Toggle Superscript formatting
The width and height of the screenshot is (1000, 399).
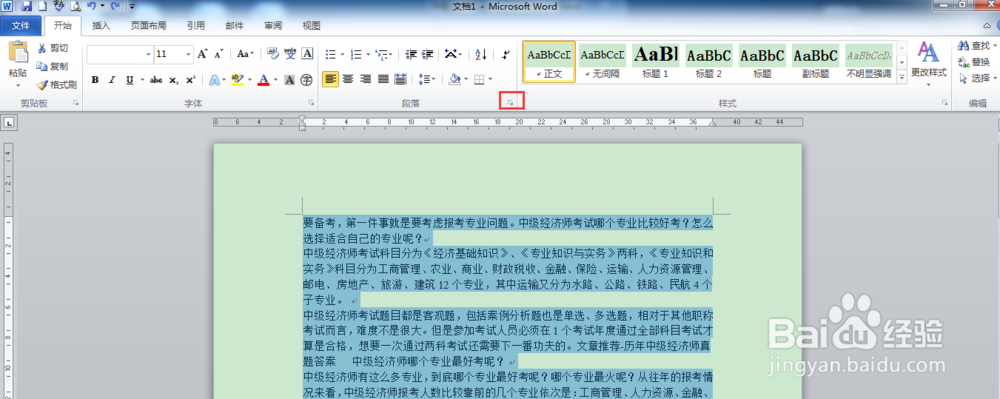(x=190, y=80)
